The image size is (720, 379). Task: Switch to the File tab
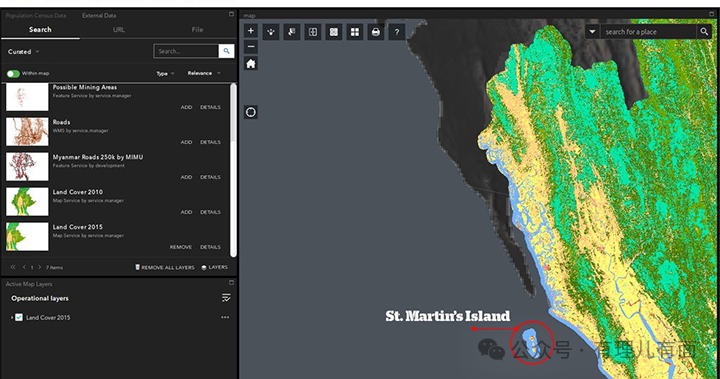click(x=197, y=30)
